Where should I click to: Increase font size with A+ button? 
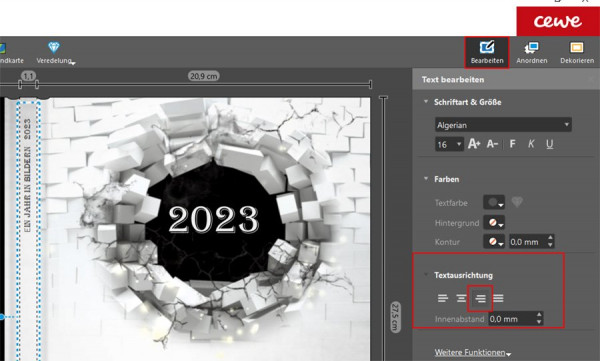tap(474, 144)
